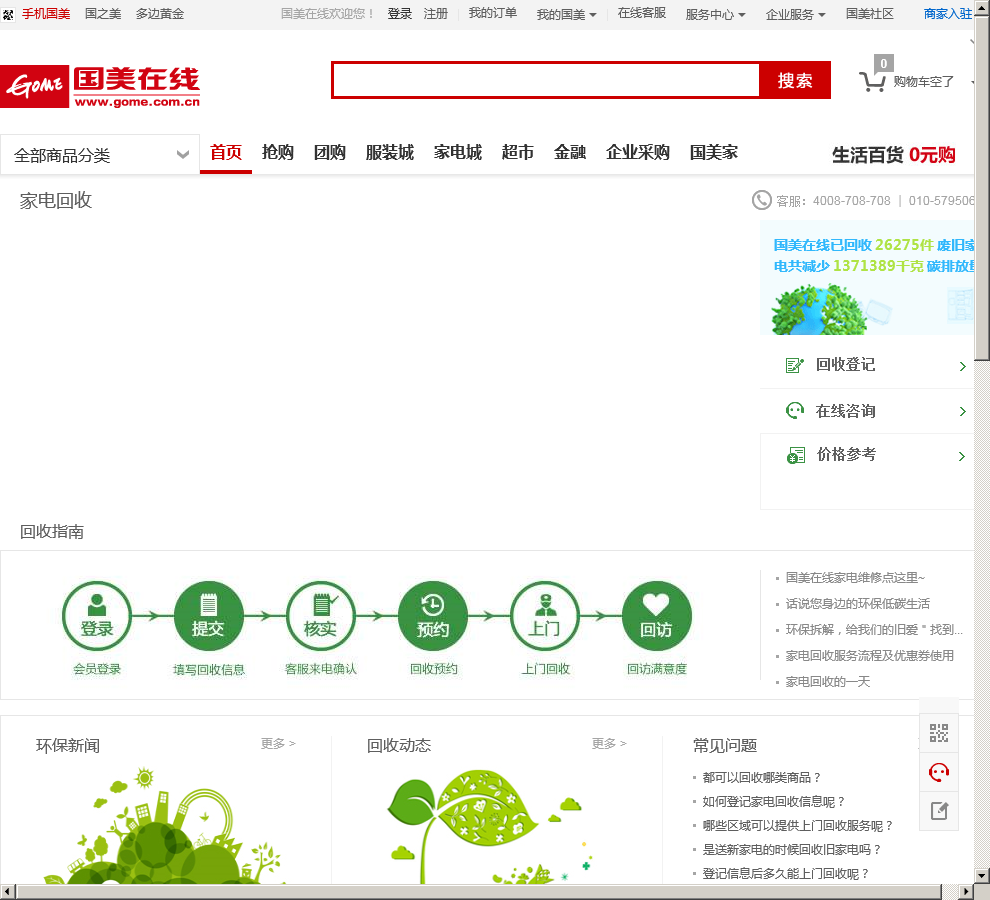This screenshot has height=900, width=990.
Task: Click the 回访 heart circle icon
Action: click(657, 616)
